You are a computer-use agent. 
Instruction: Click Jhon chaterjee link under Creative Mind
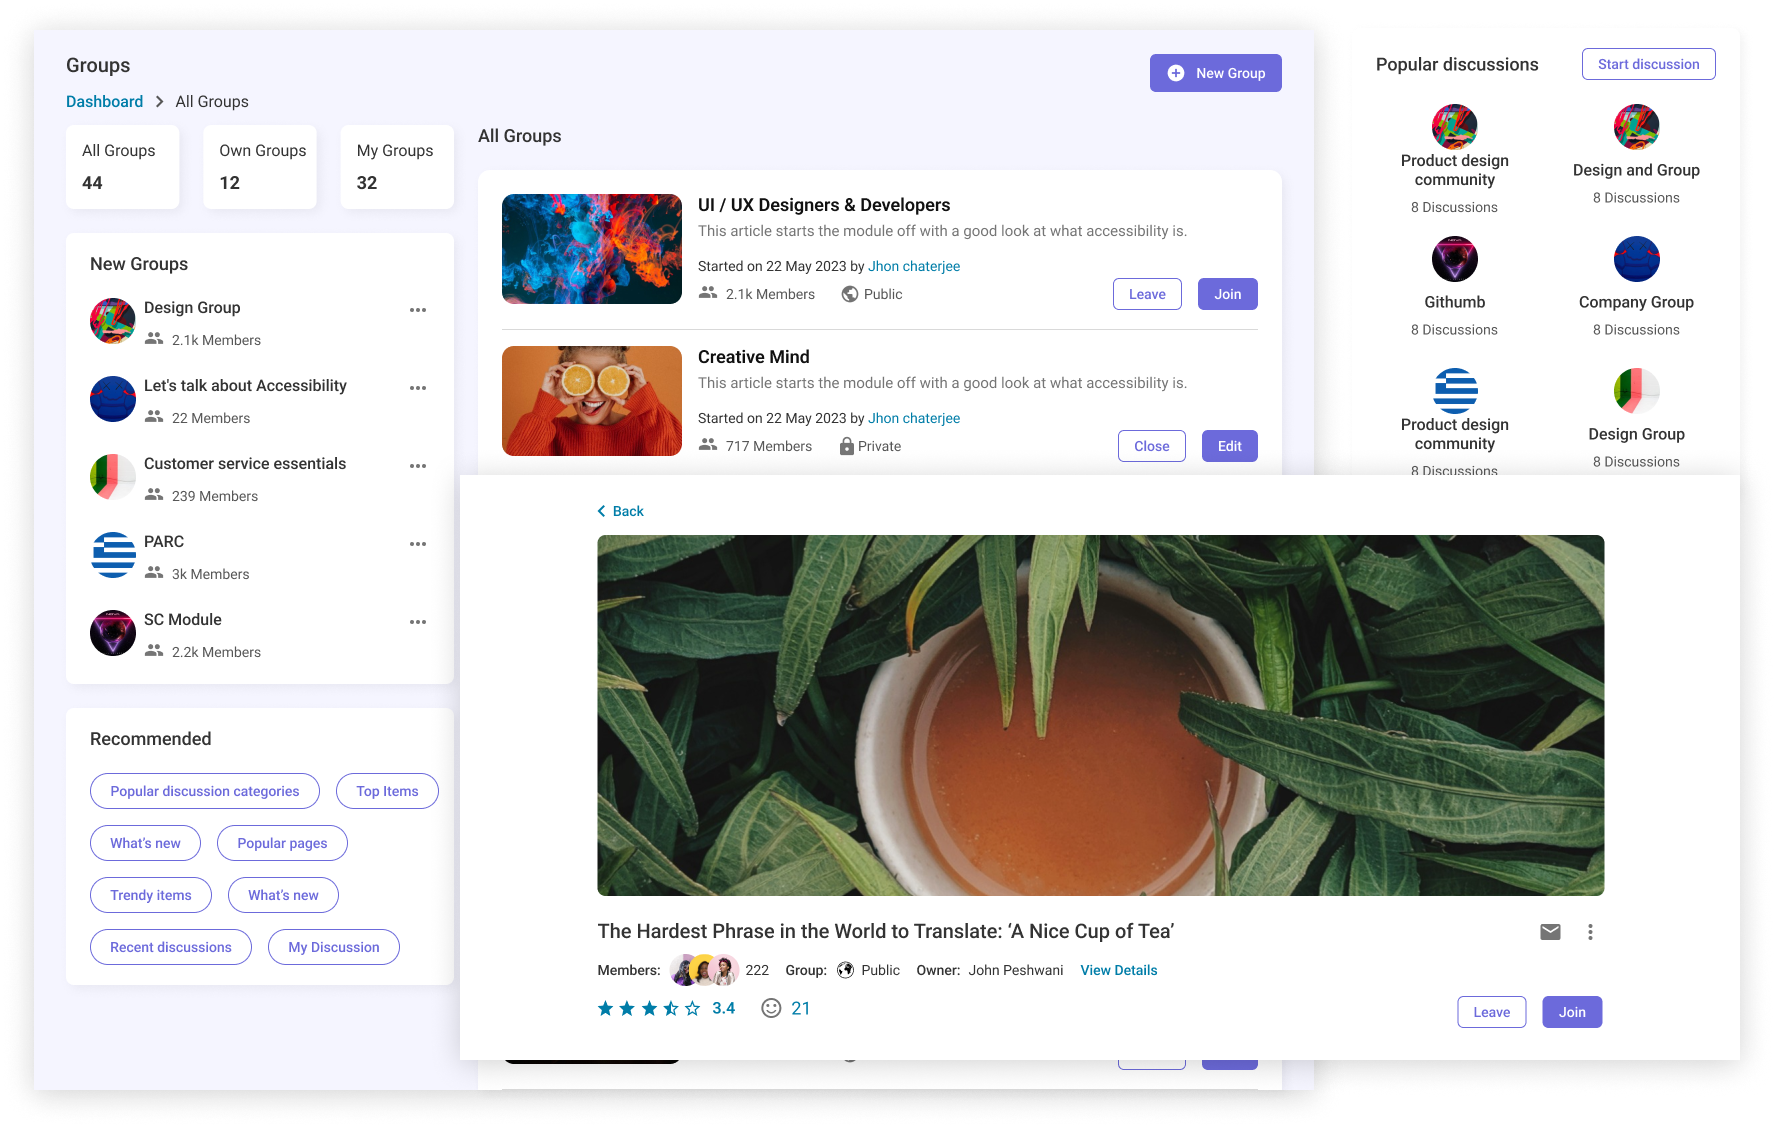click(x=914, y=418)
